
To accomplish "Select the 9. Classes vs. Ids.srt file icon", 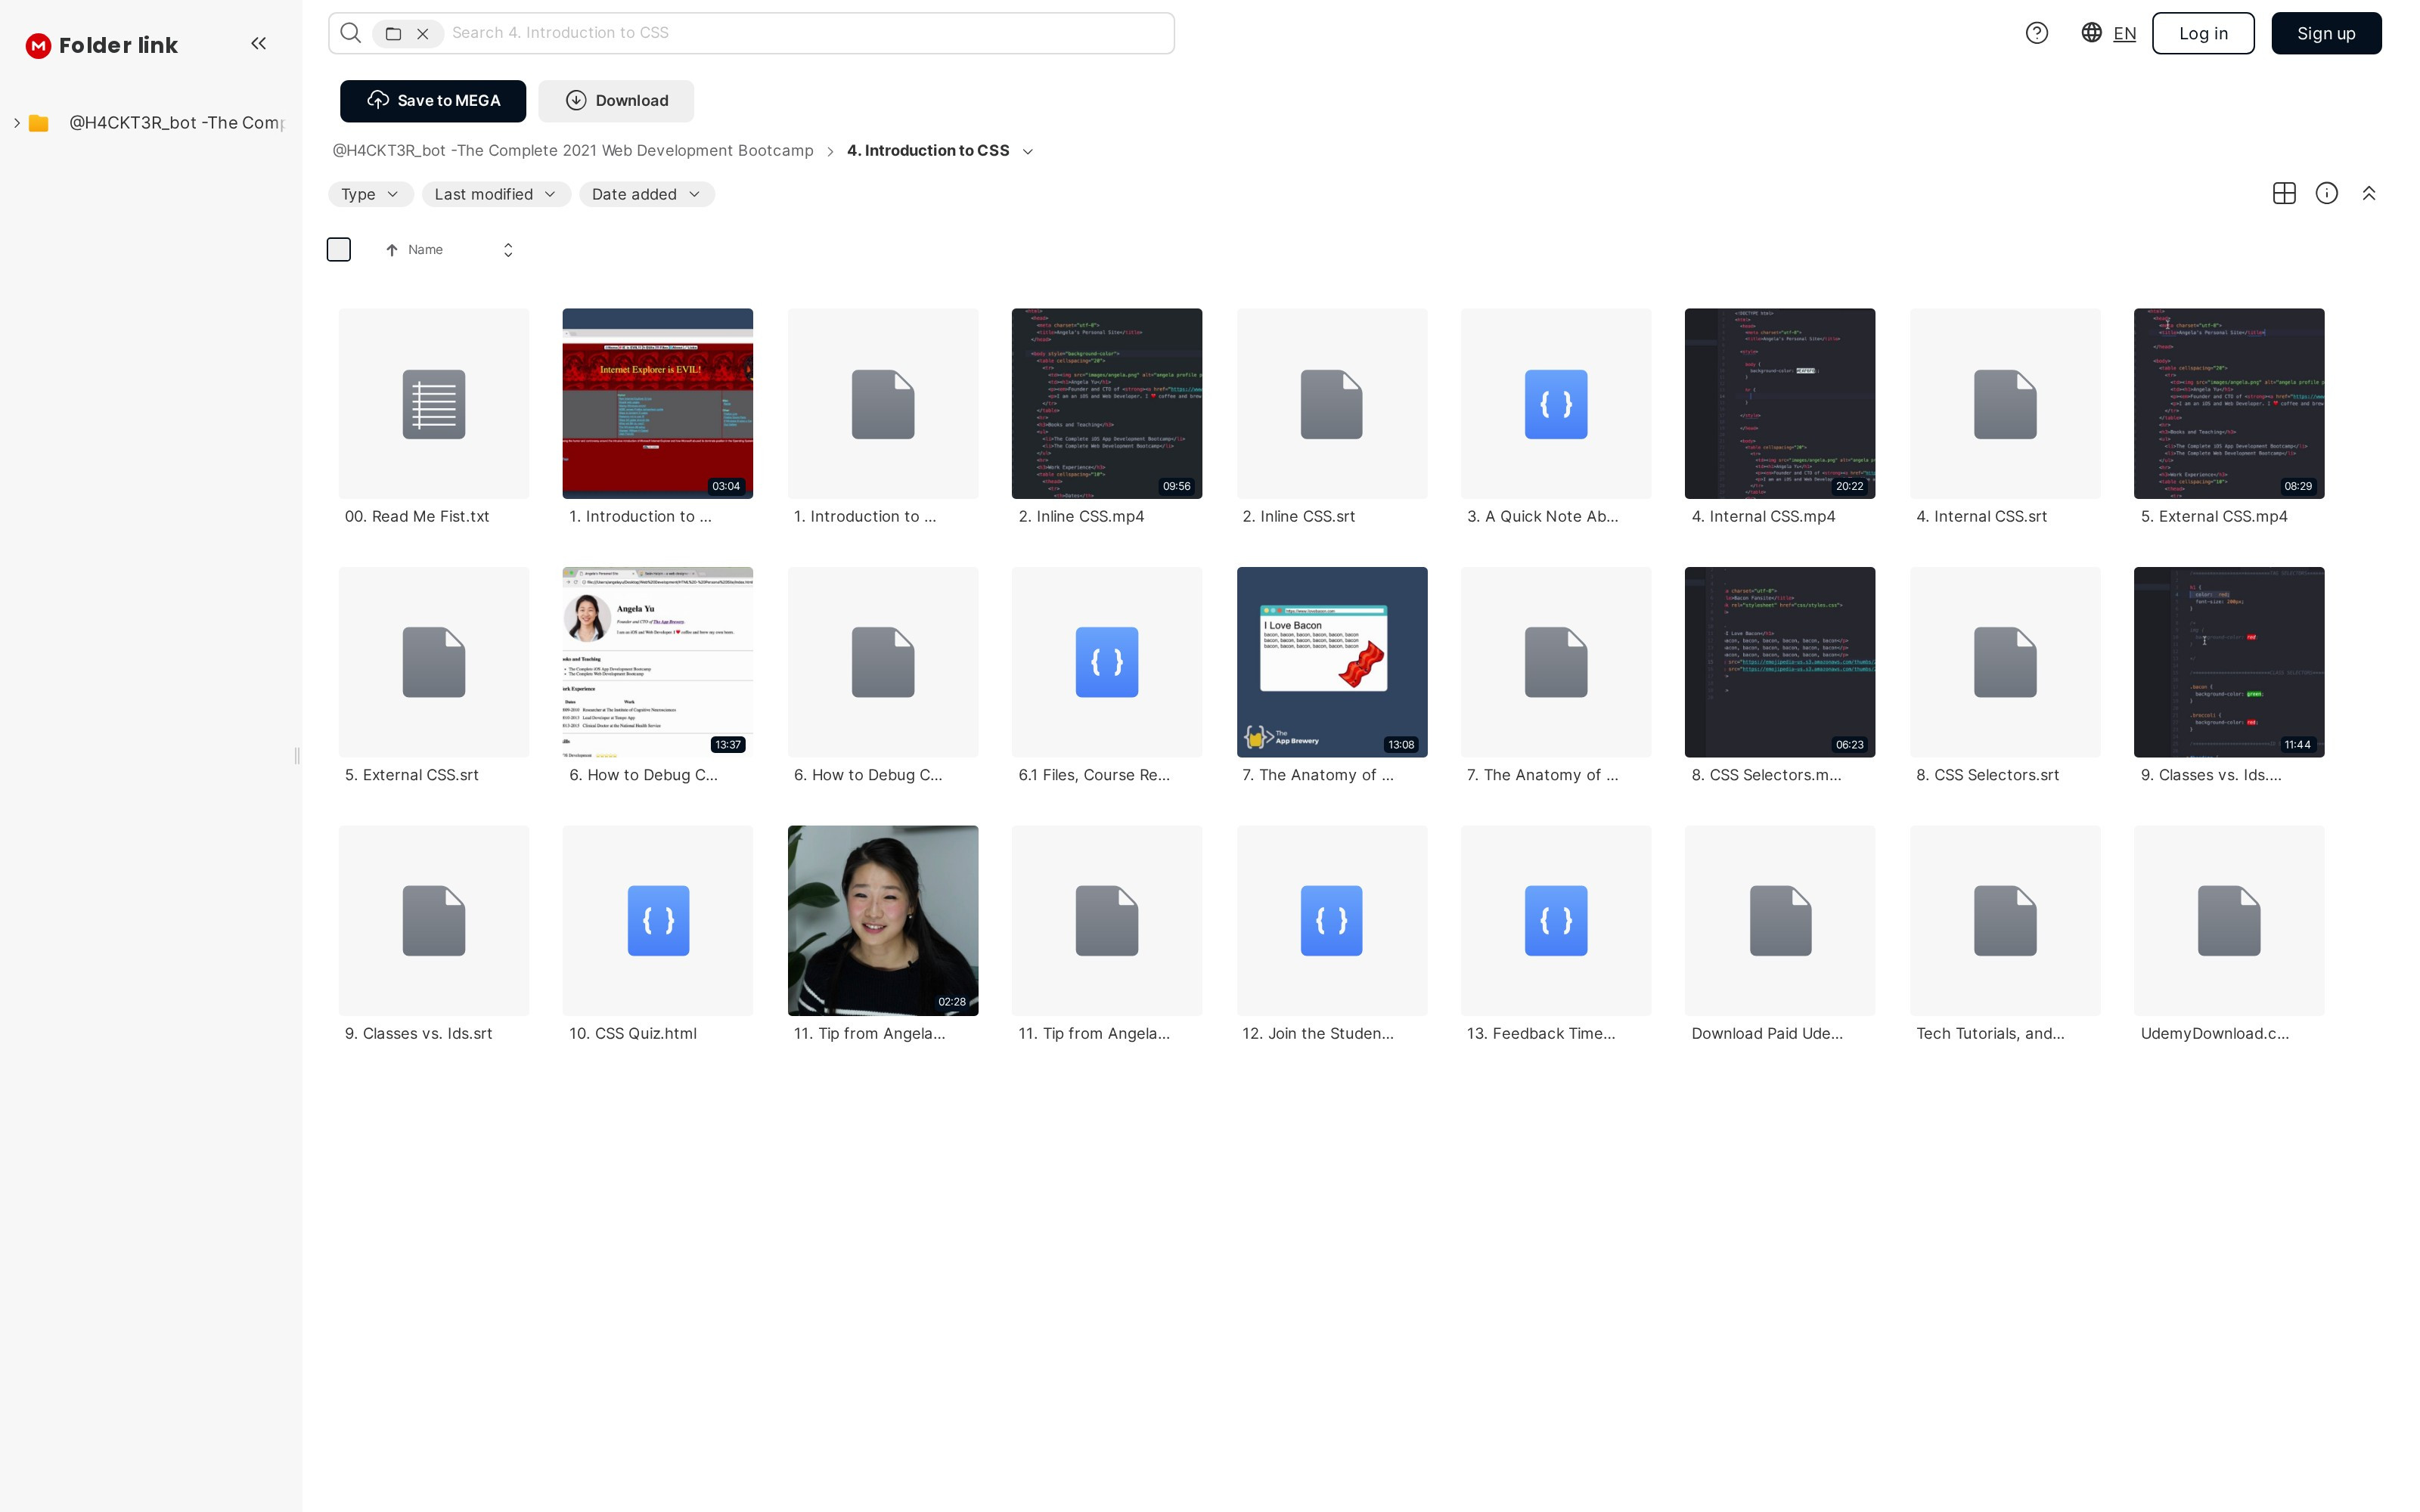I will pos(434,920).
